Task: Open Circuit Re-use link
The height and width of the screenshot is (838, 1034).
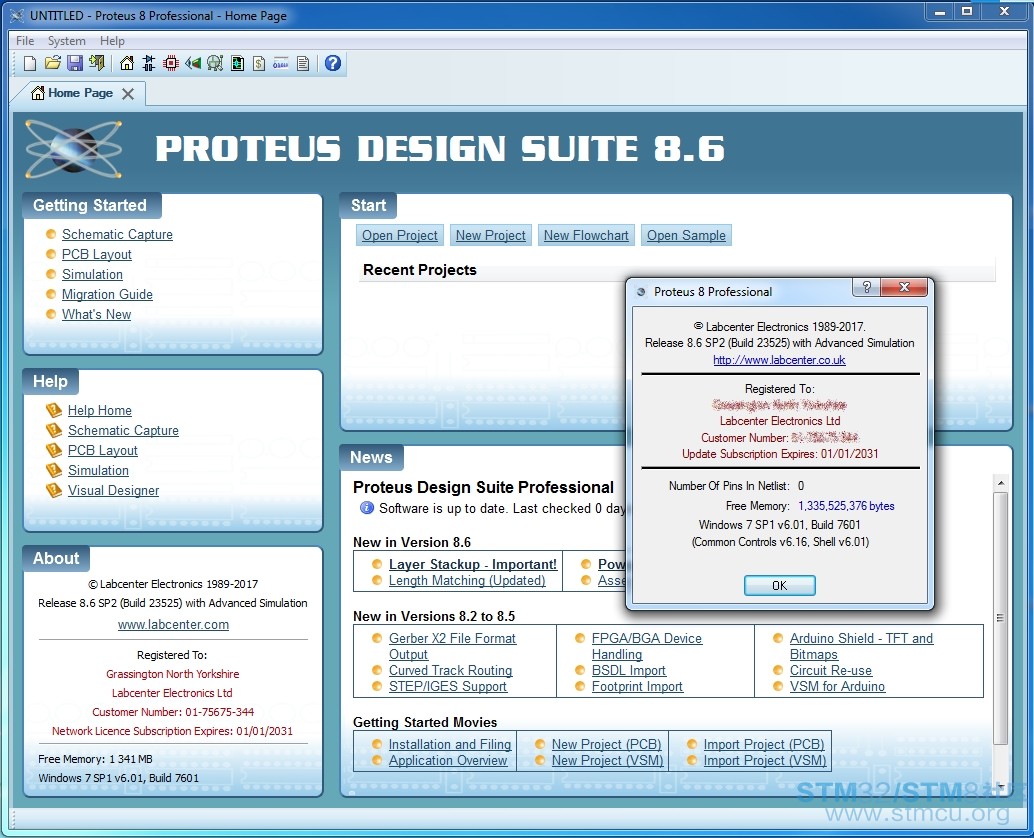Action: tap(831, 671)
